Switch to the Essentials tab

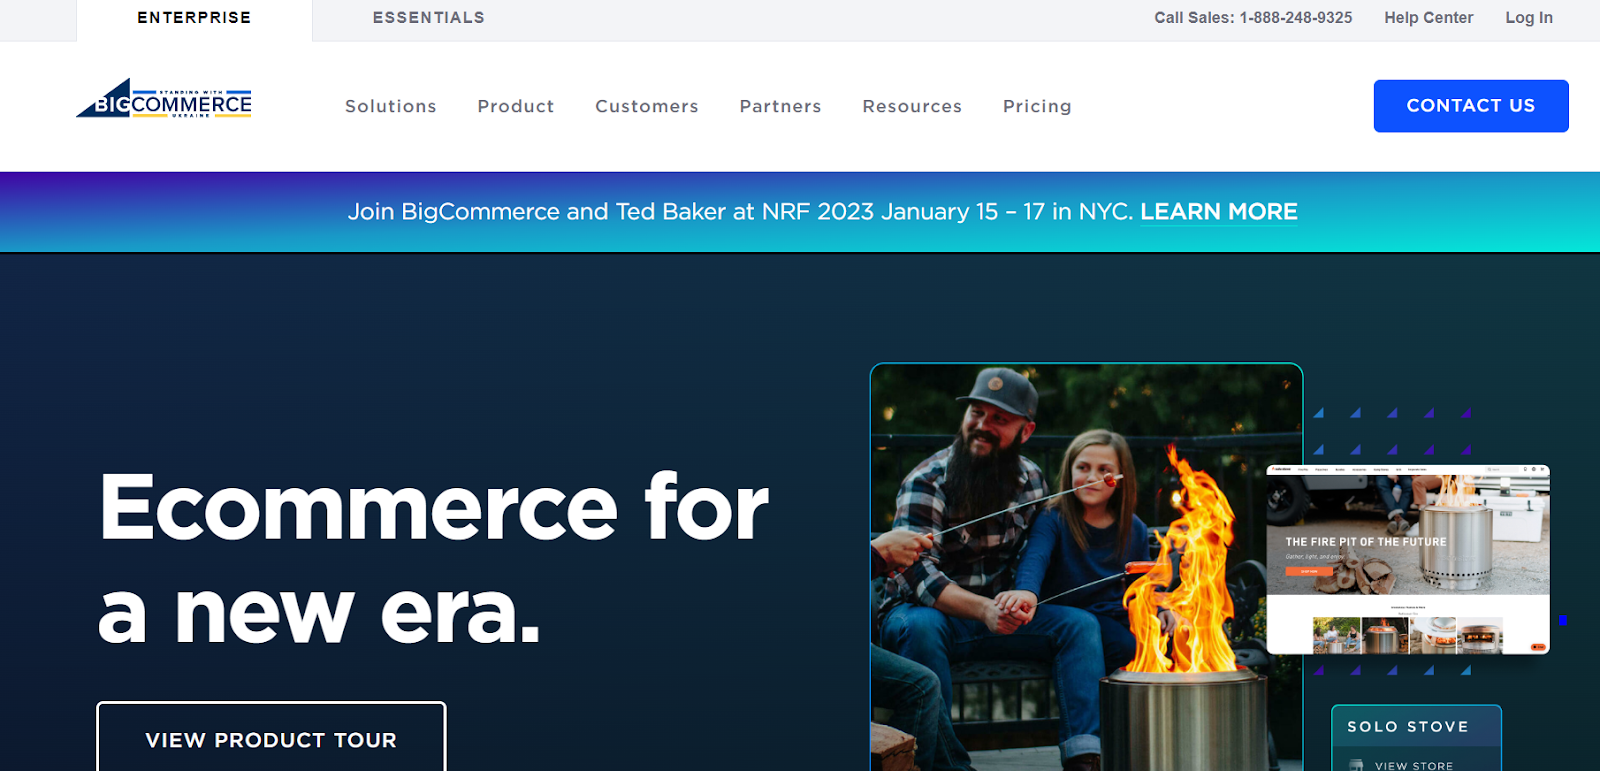tap(428, 18)
